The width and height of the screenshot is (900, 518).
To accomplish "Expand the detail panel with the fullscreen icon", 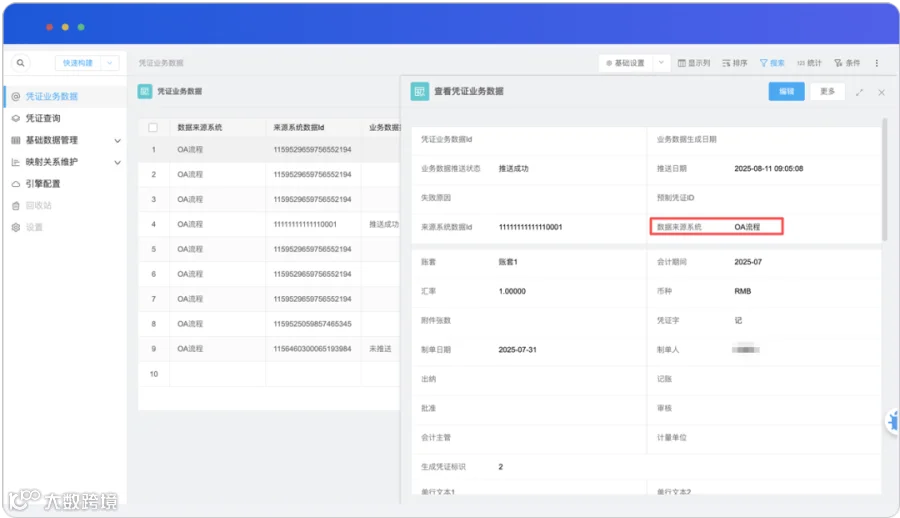I will 859,92.
